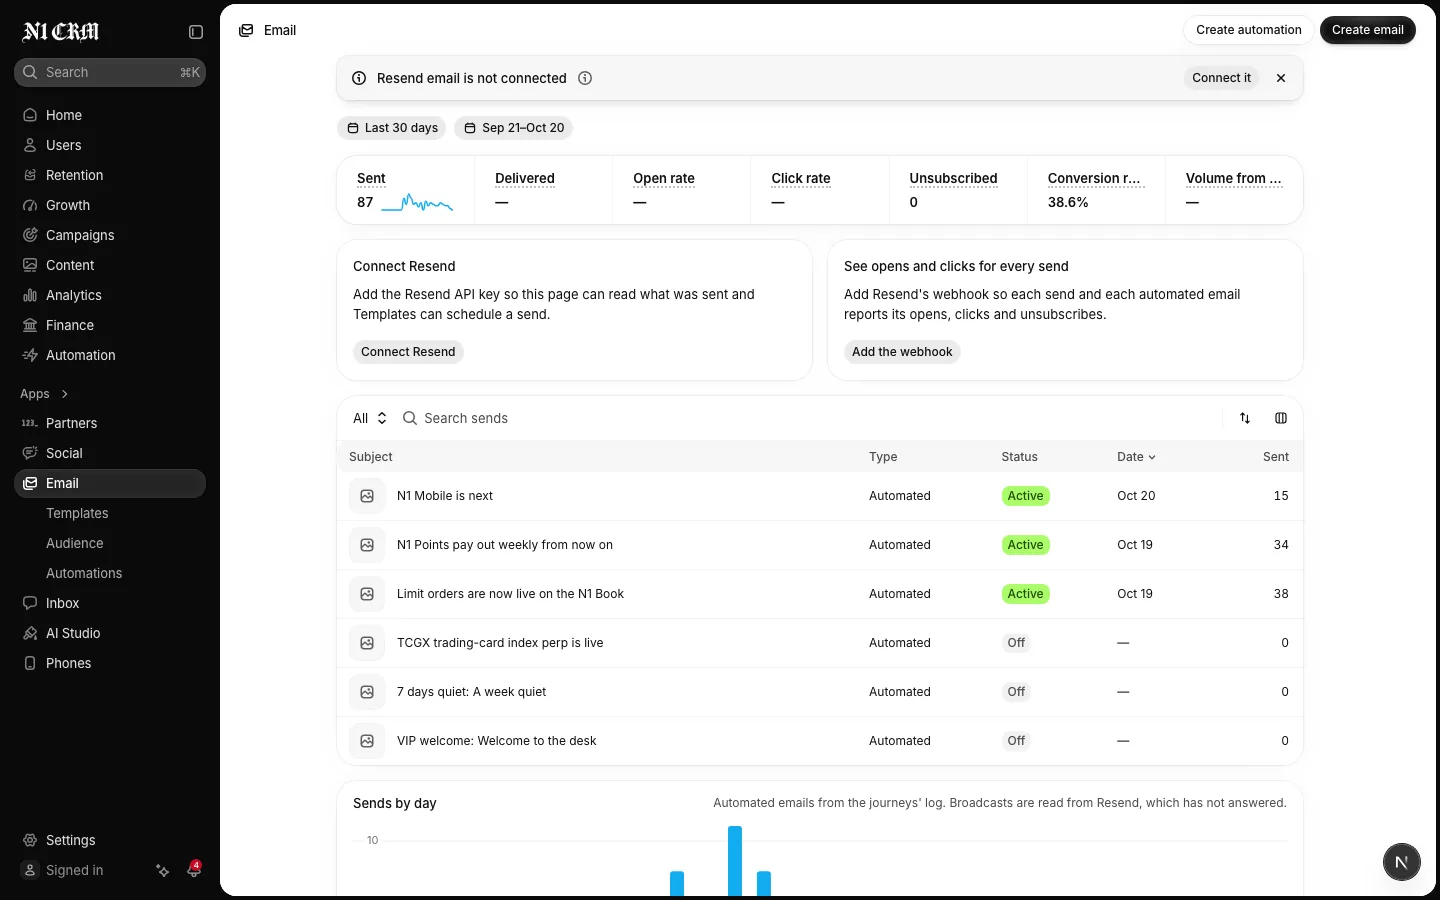The width and height of the screenshot is (1440, 900).
Task: Open Inbox in sidebar
Action: pyautogui.click(x=110, y=603)
